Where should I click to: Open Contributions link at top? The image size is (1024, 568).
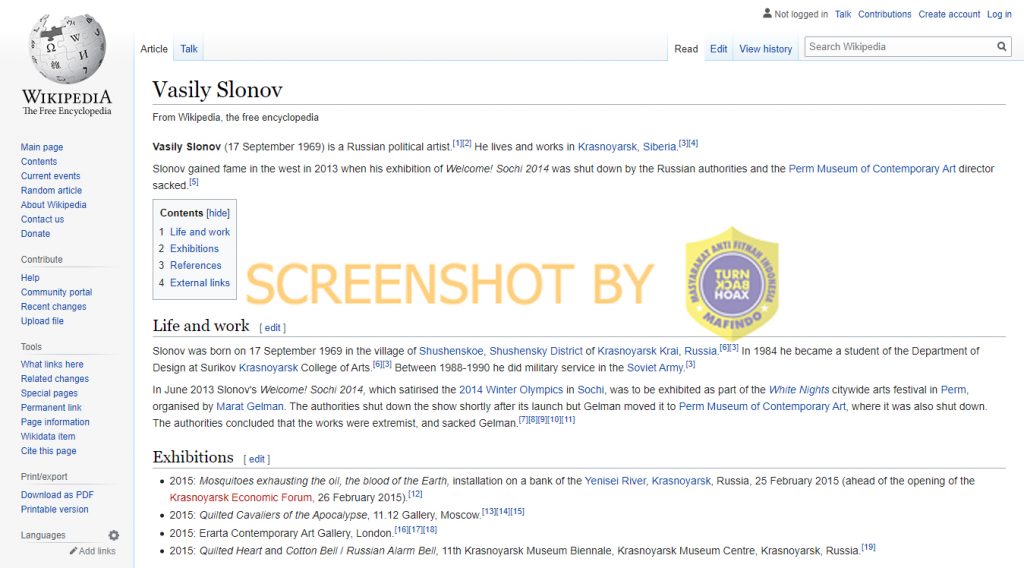point(884,14)
